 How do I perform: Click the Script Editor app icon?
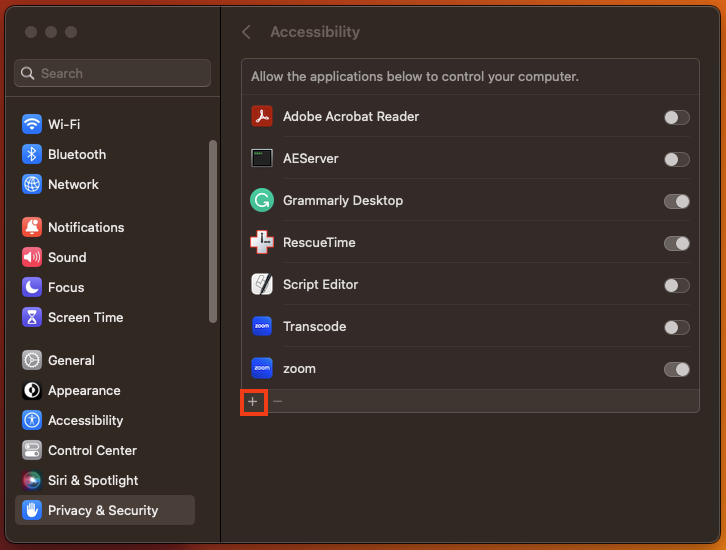(262, 284)
